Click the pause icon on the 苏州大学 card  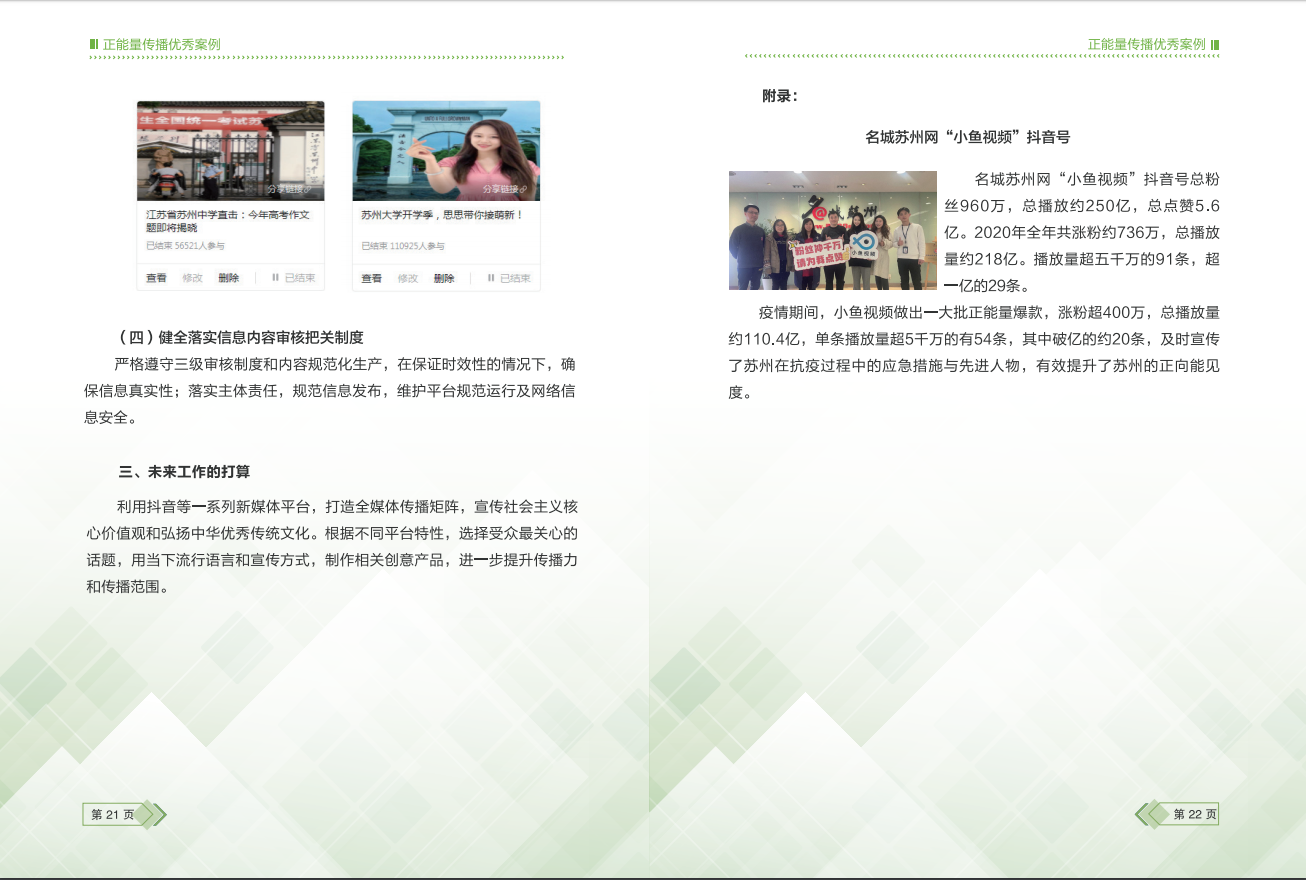(491, 278)
